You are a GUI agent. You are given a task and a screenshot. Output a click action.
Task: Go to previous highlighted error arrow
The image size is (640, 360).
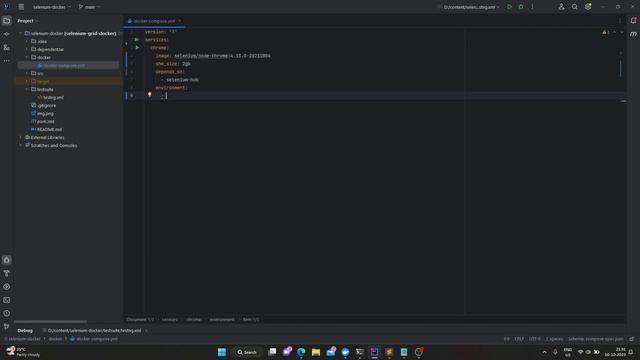tap(615, 32)
